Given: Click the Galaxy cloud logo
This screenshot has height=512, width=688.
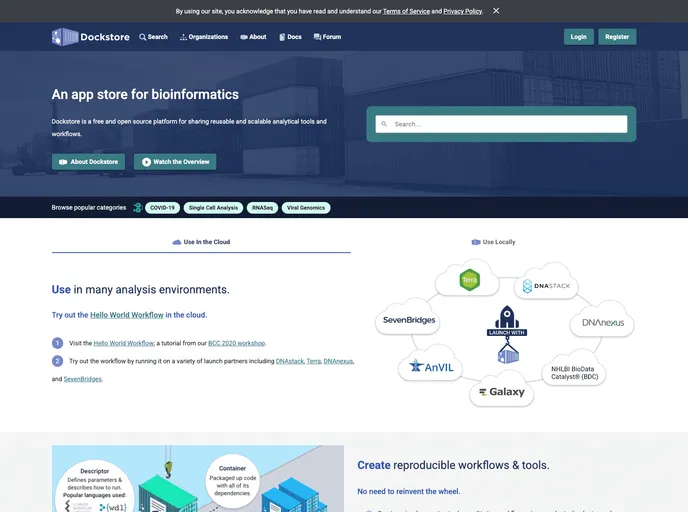Looking at the screenshot, I should 502,392.
